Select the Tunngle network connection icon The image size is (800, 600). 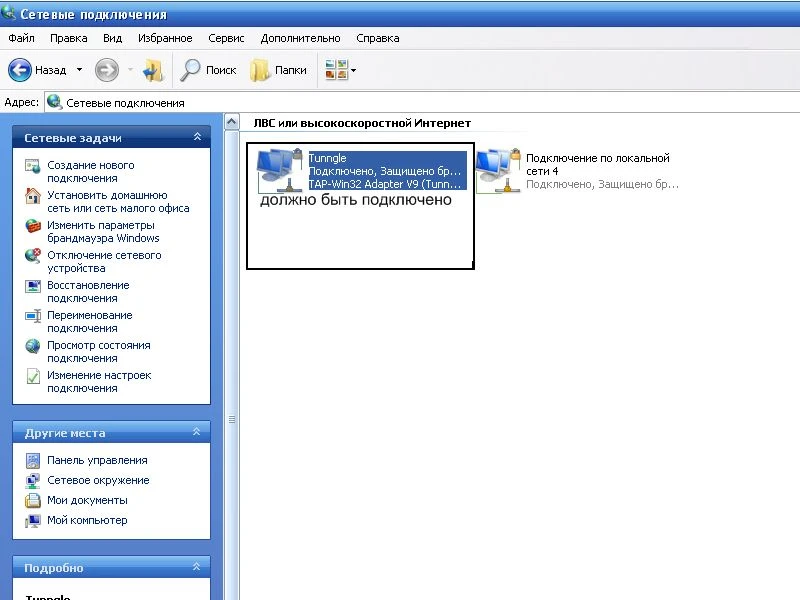279,170
